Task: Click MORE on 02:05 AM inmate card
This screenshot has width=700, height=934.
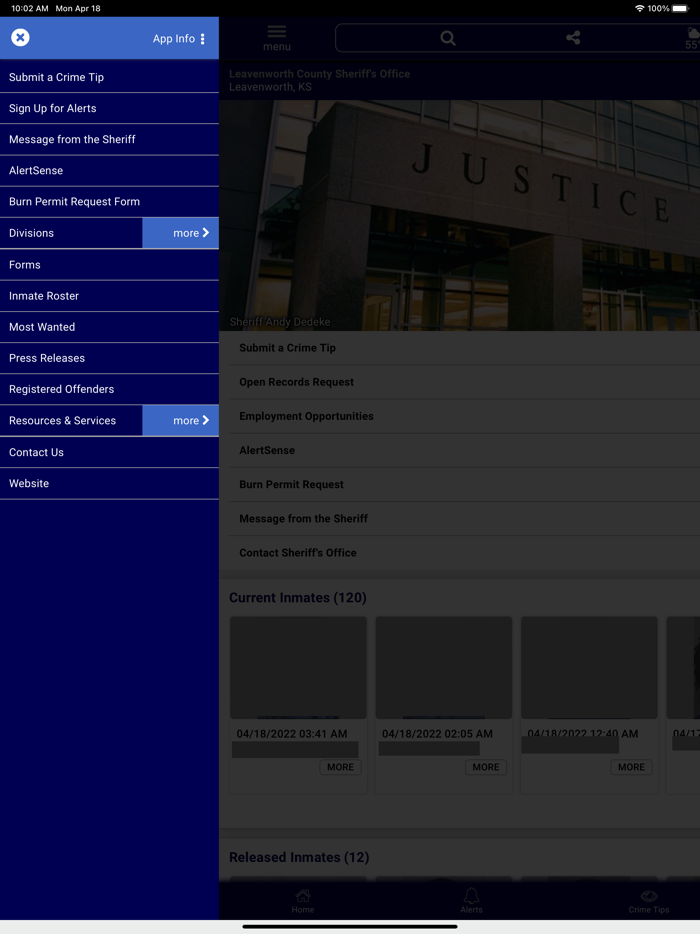Action: (x=485, y=767)
